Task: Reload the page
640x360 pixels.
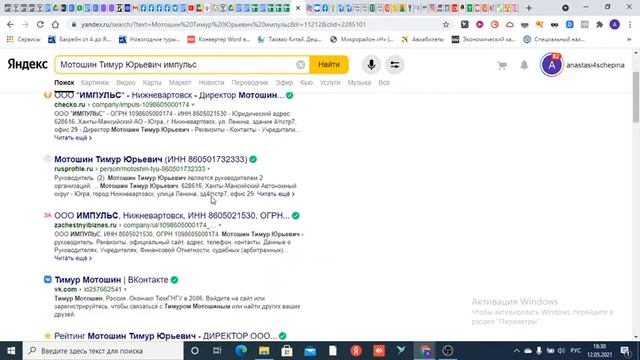Action: click(40, 24)
